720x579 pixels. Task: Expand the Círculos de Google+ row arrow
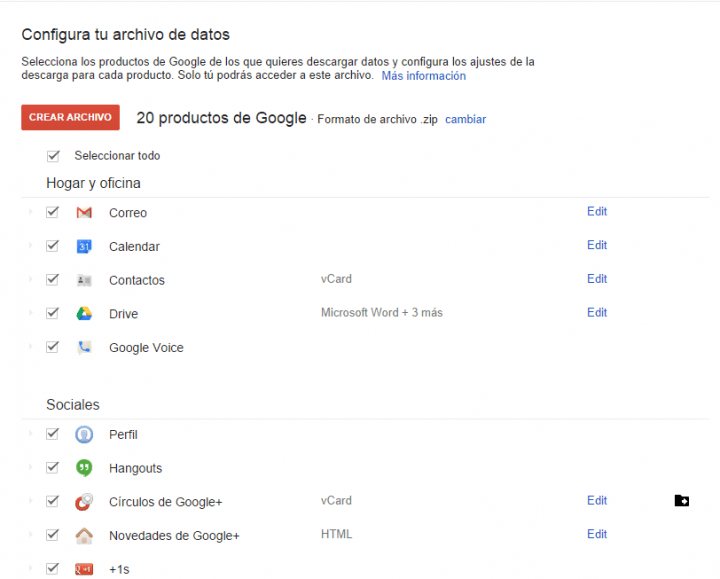click(x=31, y=500)
